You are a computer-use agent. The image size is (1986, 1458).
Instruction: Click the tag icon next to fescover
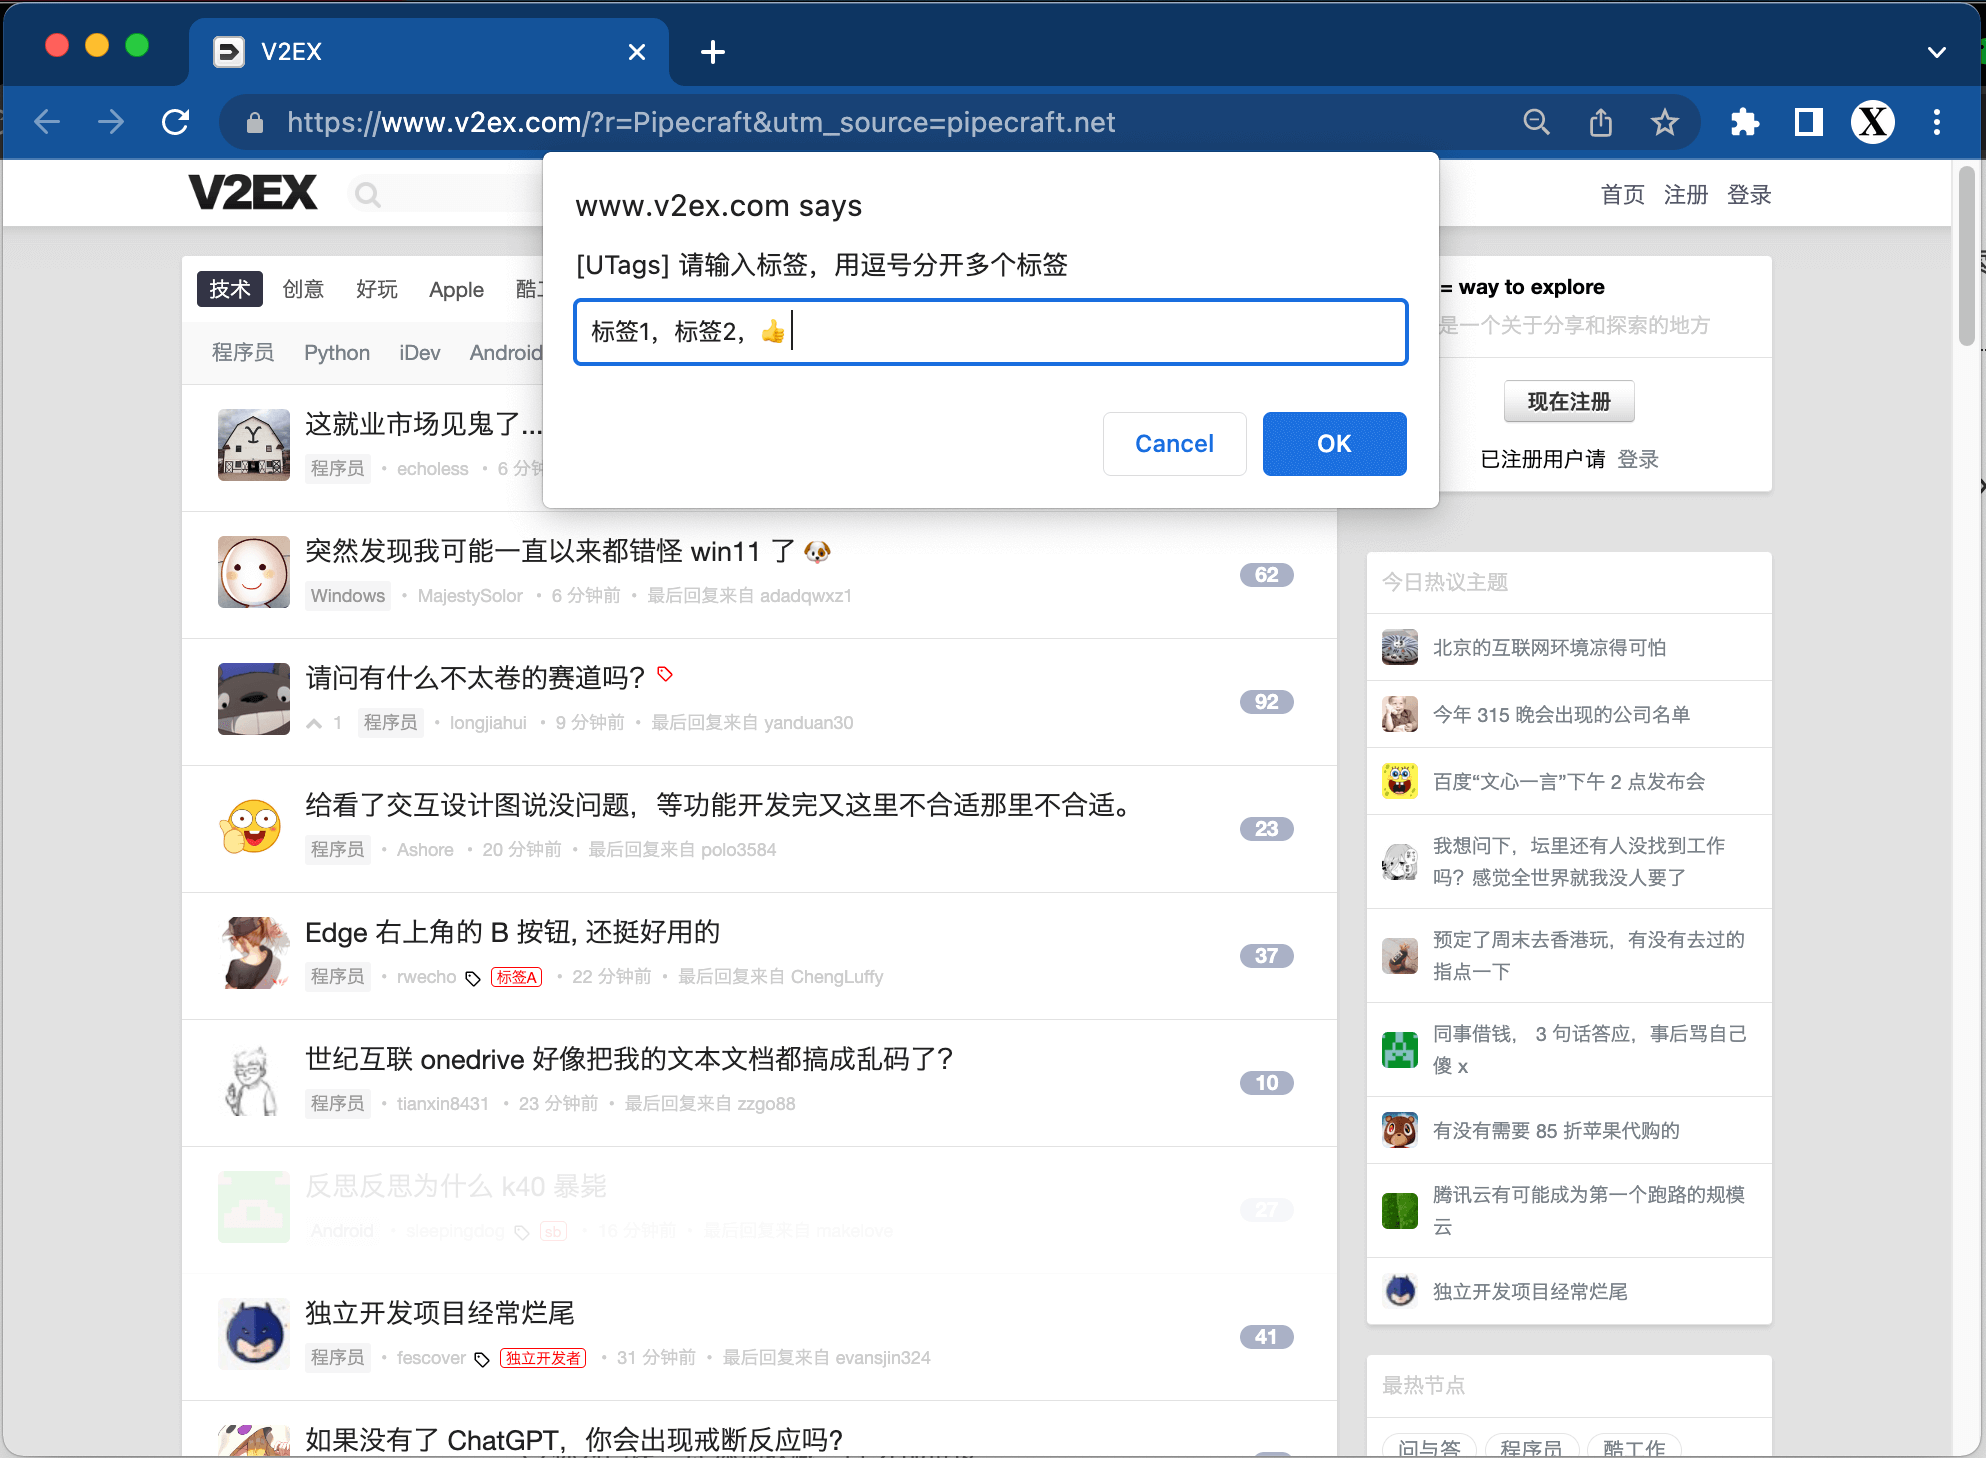(482, 1359)
